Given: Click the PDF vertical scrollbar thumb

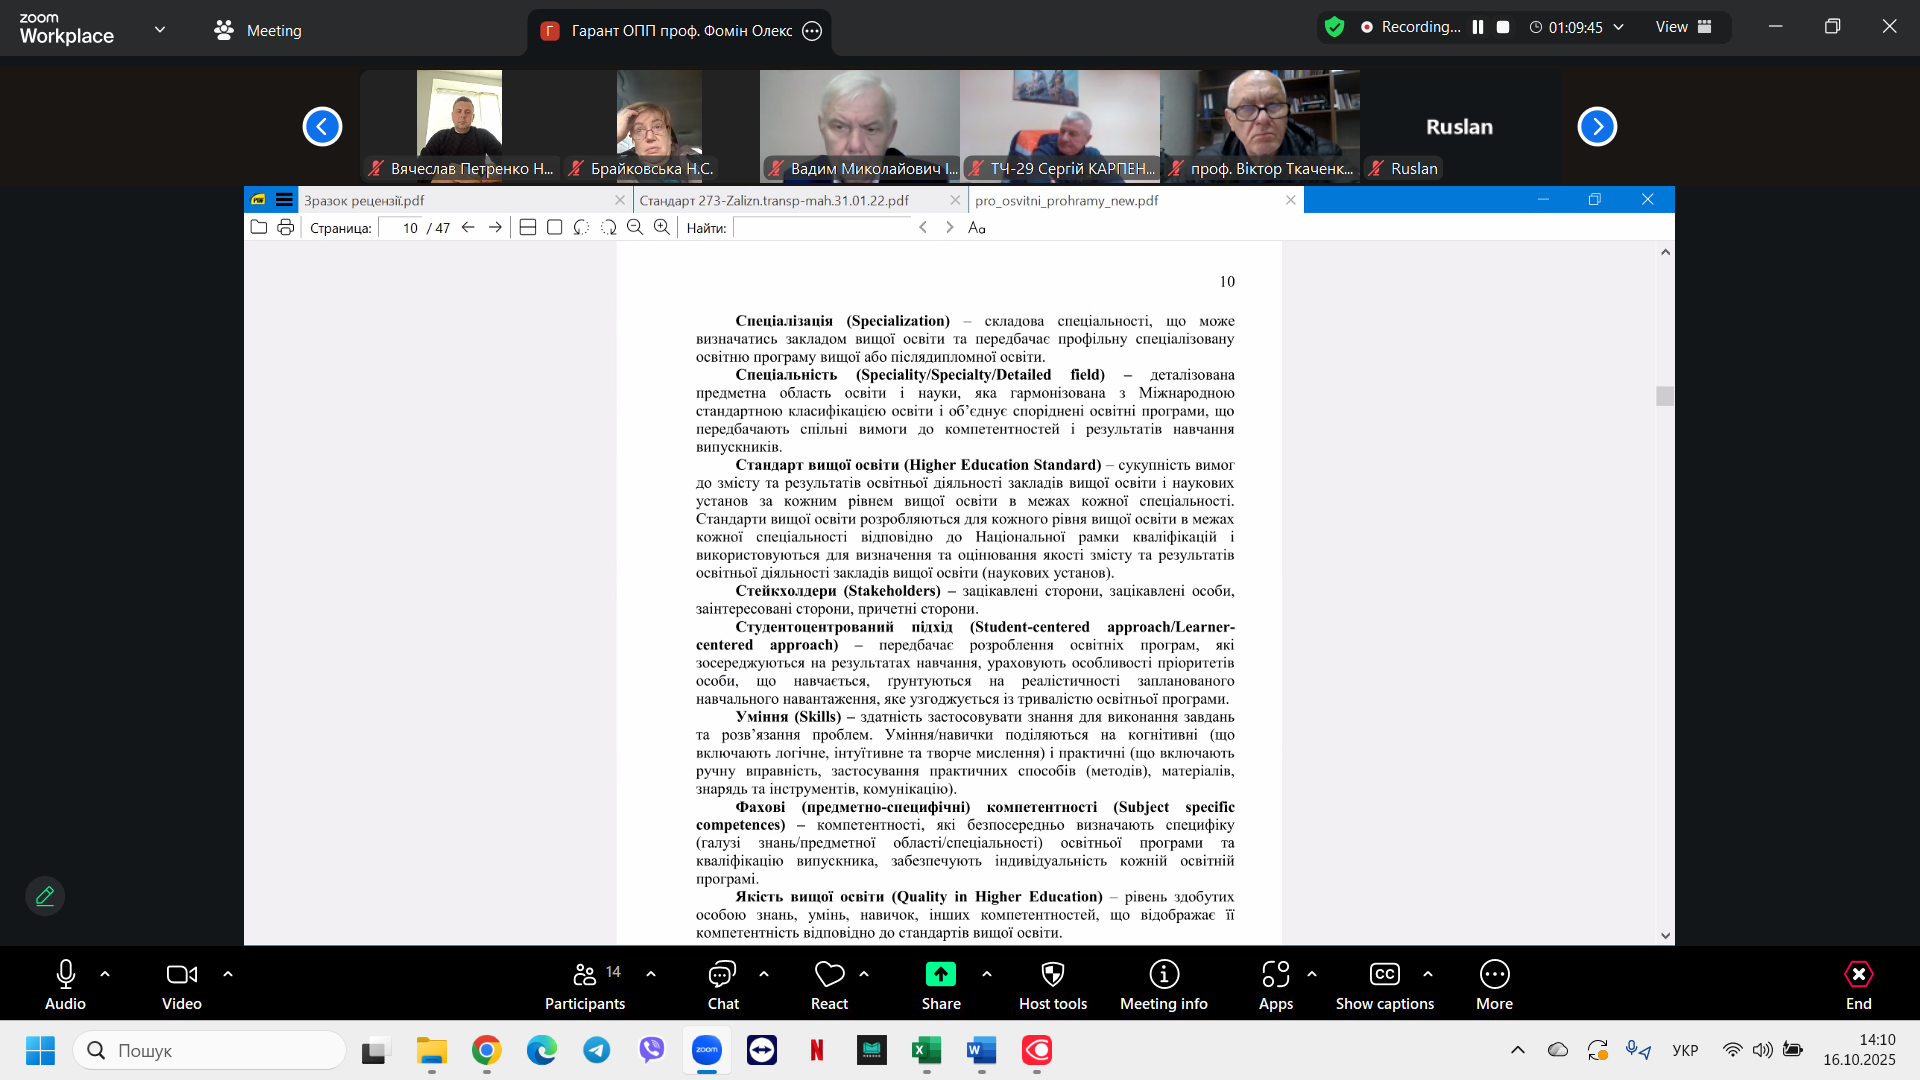Looking at the screenshot, I should [1665, 396].
